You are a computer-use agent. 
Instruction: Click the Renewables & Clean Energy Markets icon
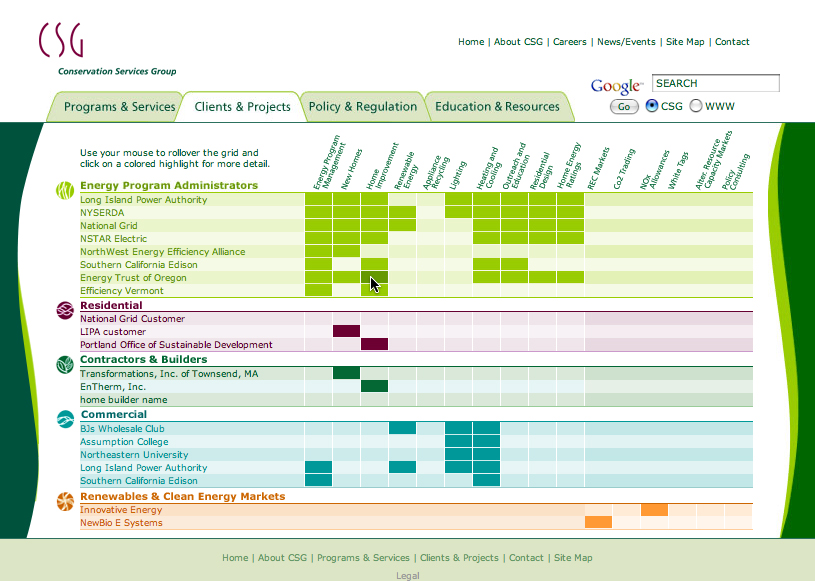[65, 501]
